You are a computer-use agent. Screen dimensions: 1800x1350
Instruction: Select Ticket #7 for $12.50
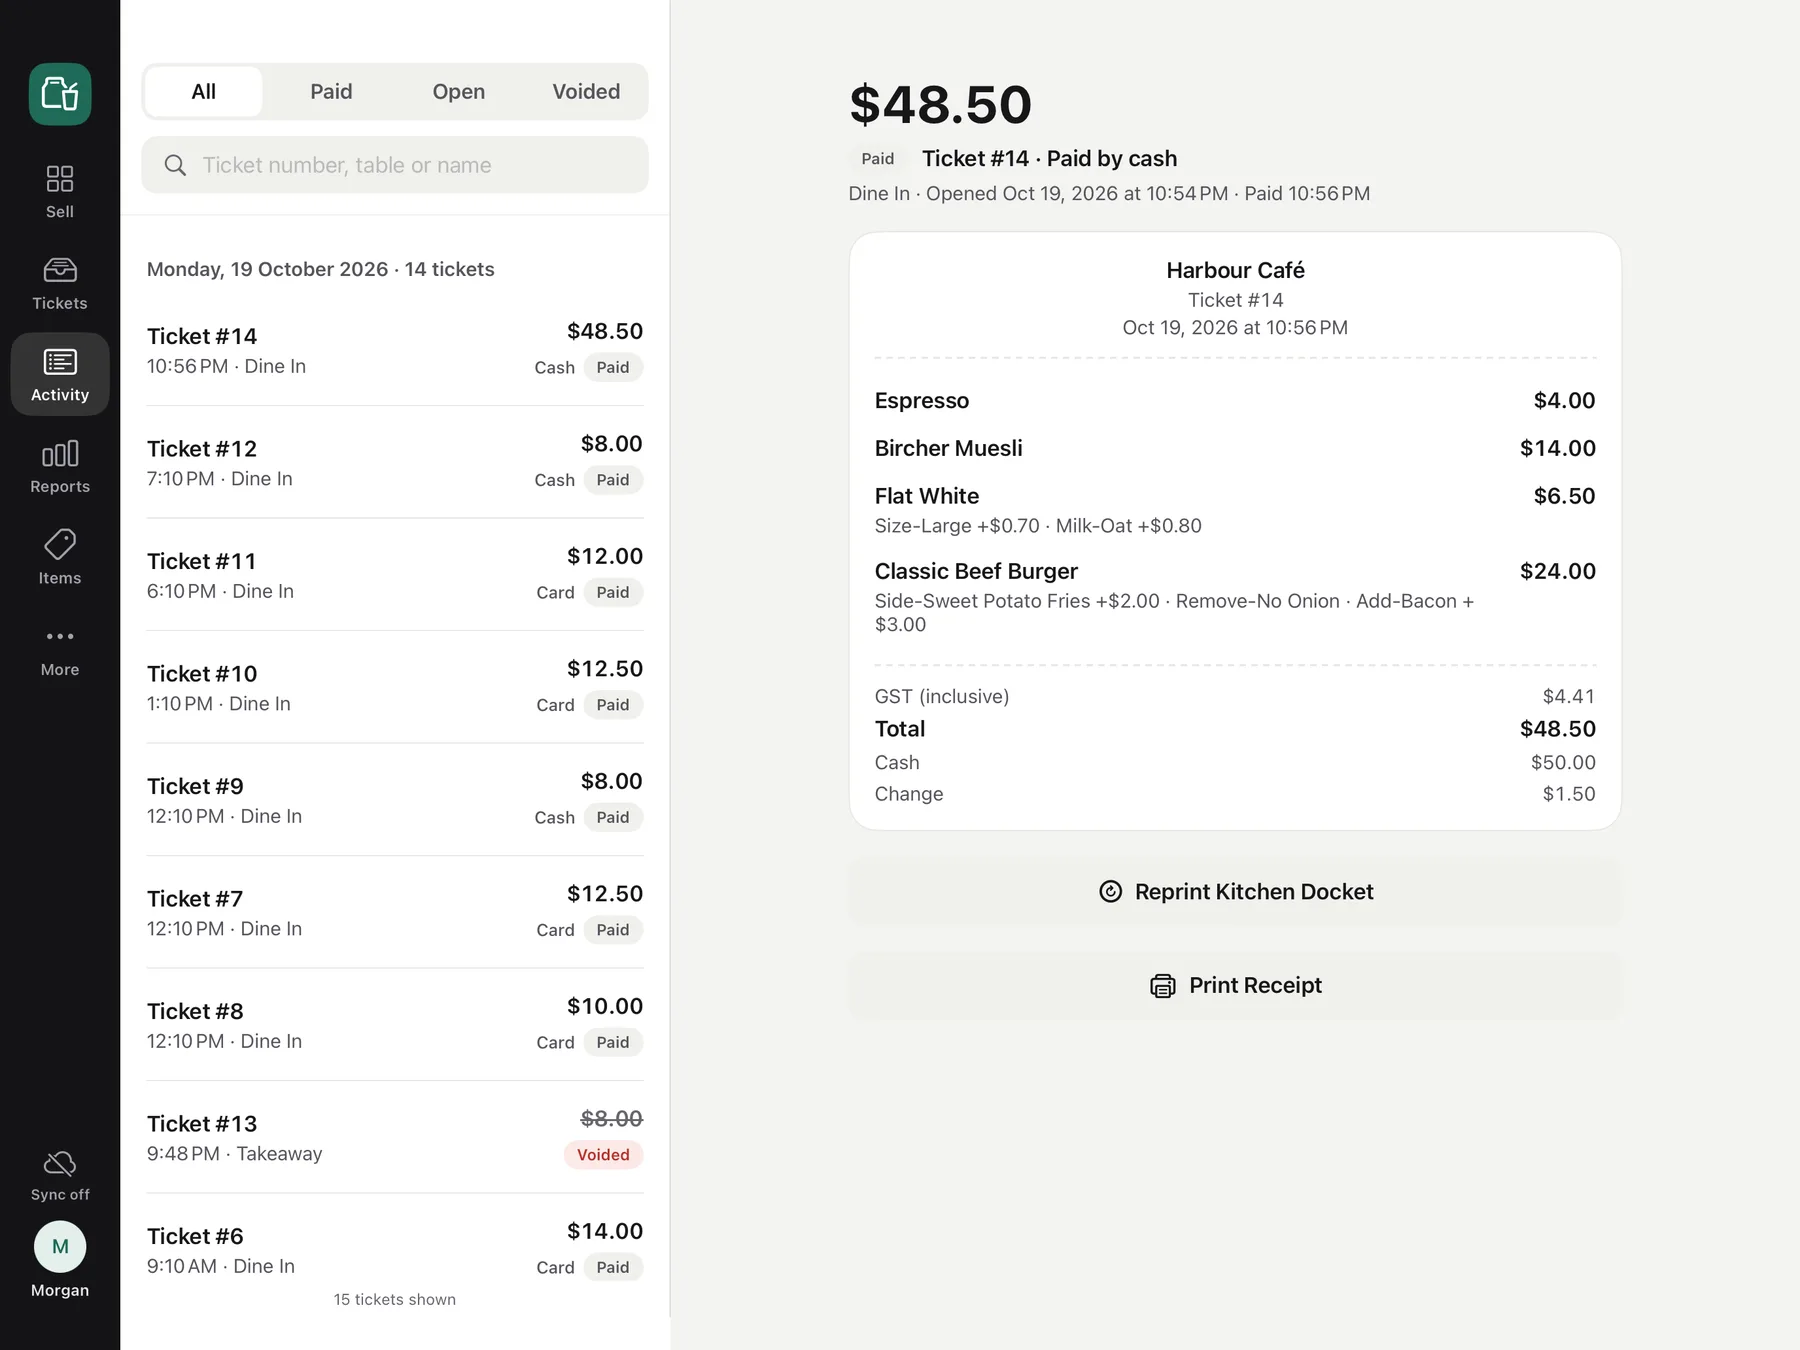tap(395, 912)
